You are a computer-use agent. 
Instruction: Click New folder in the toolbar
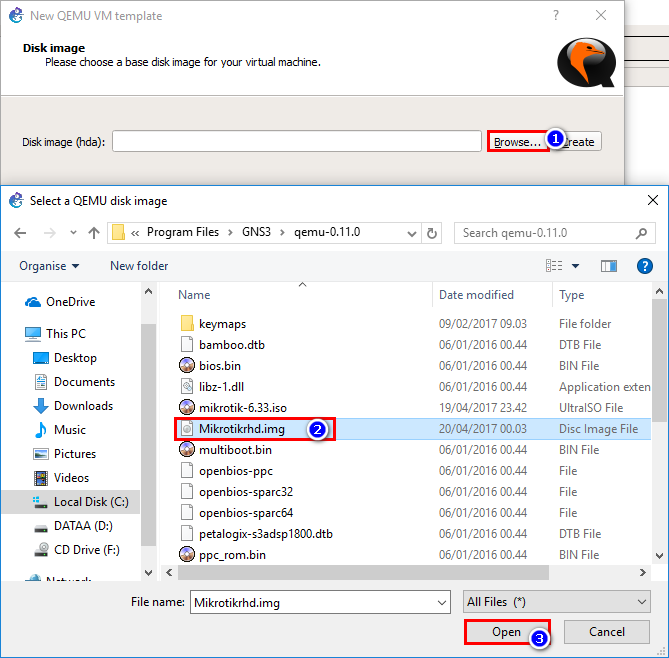coord(139,266)
